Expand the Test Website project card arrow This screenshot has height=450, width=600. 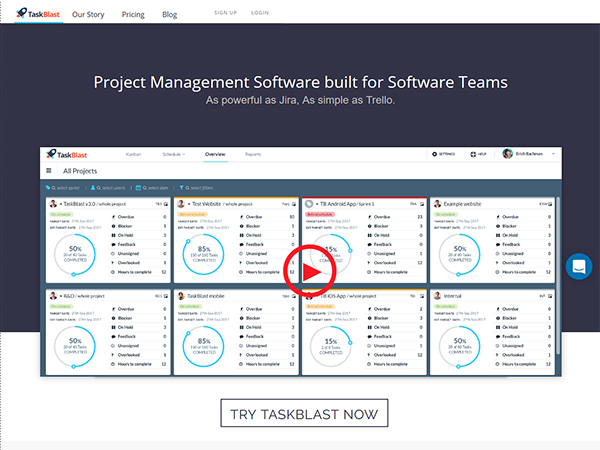click(189, 204)
